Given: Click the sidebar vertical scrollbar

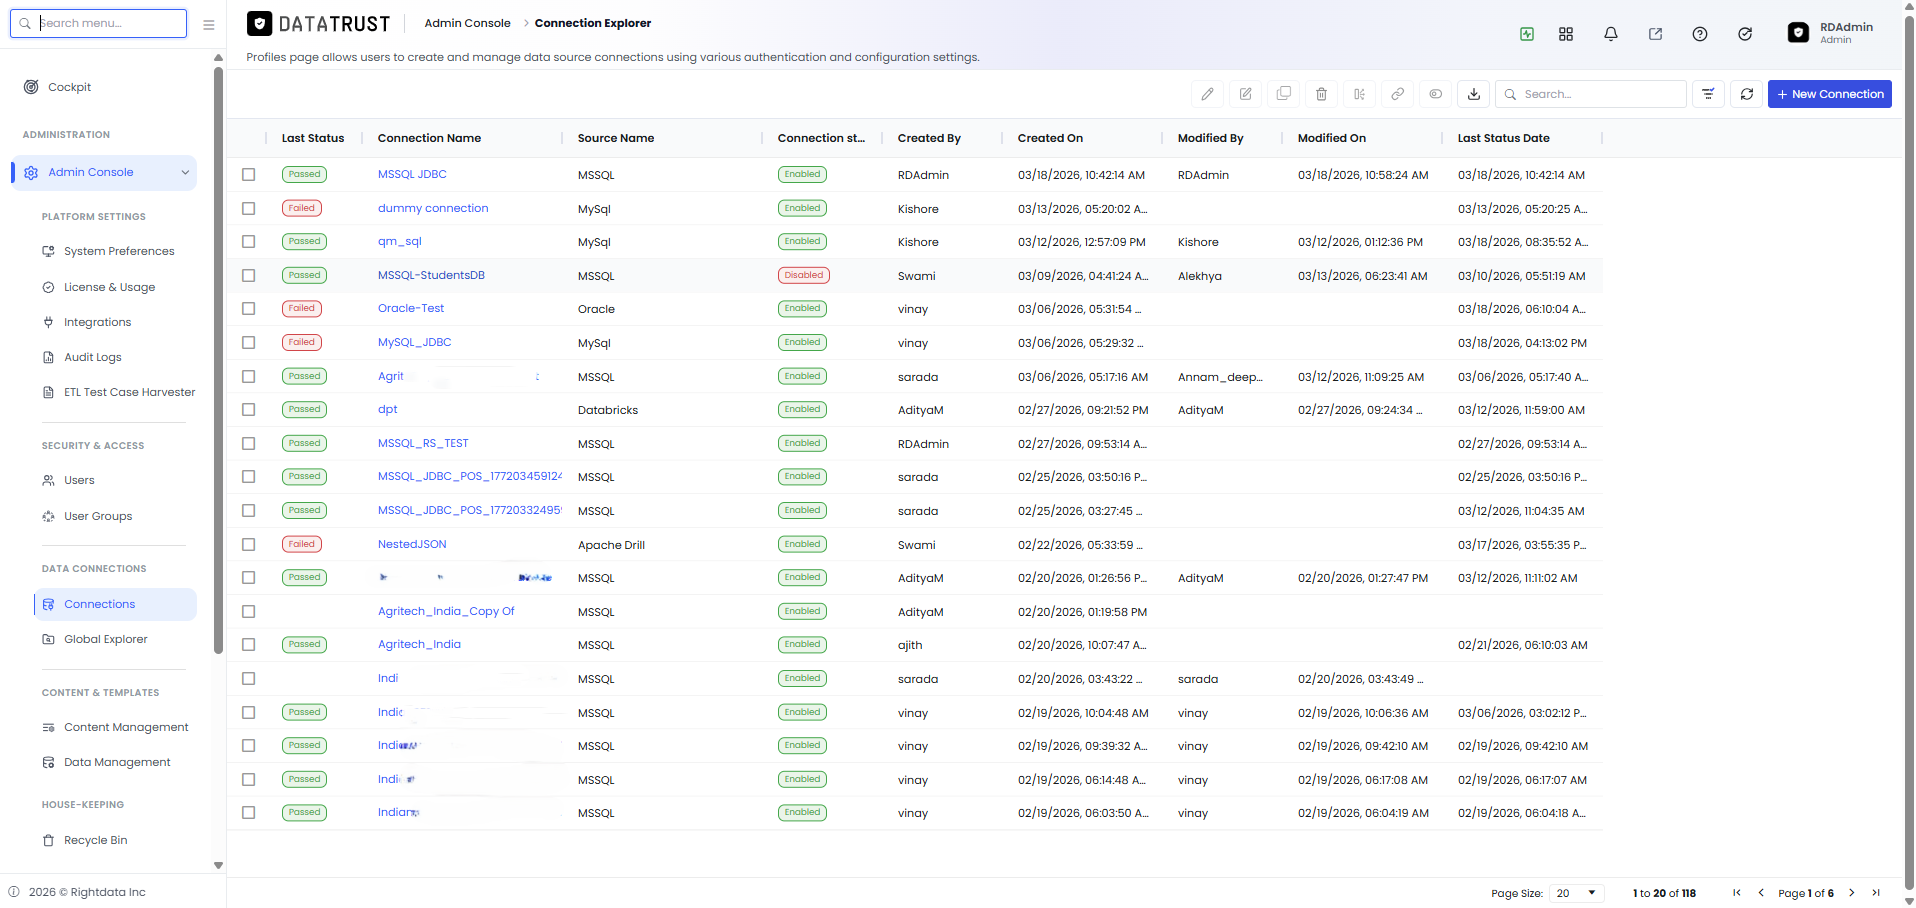Looking at the screenshot, I should click(218, 360).
